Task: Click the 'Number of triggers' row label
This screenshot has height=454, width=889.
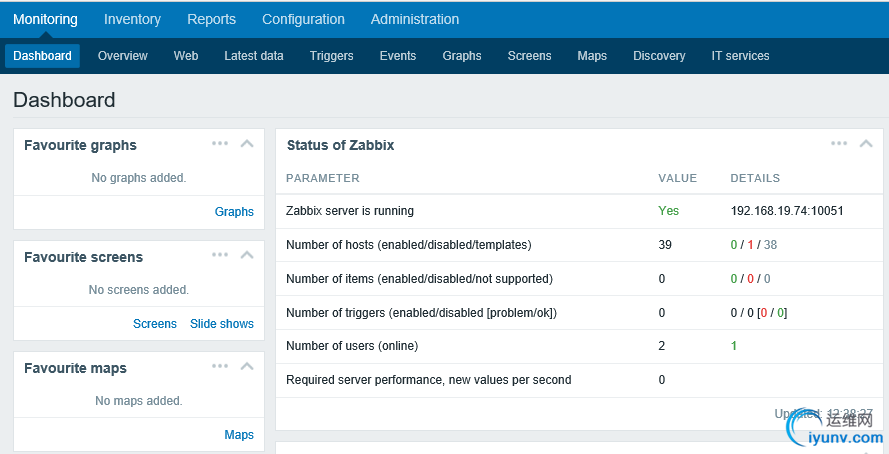Action: [x=422, y=313]
